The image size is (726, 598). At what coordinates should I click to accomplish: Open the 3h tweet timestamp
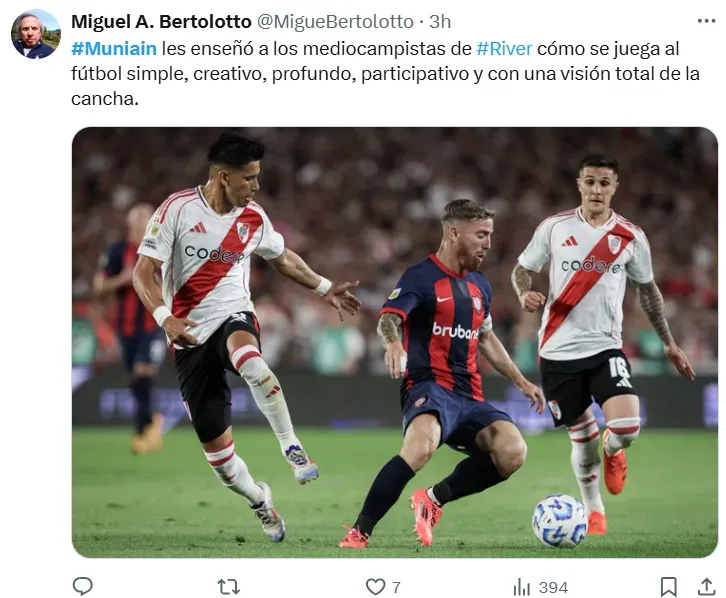(440, 21)
